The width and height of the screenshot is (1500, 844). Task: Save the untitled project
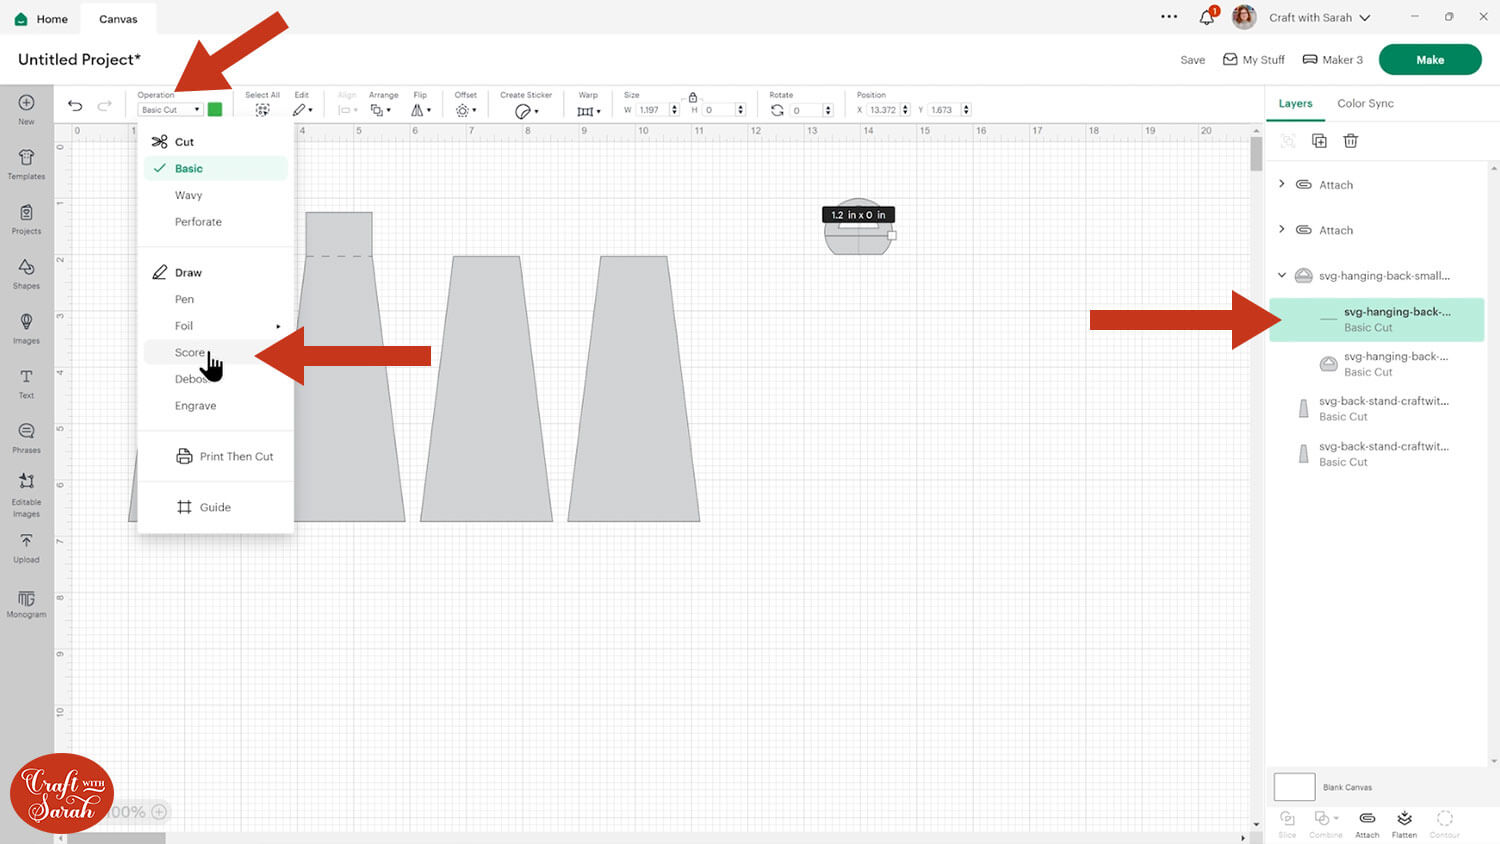click(1191, 59)
